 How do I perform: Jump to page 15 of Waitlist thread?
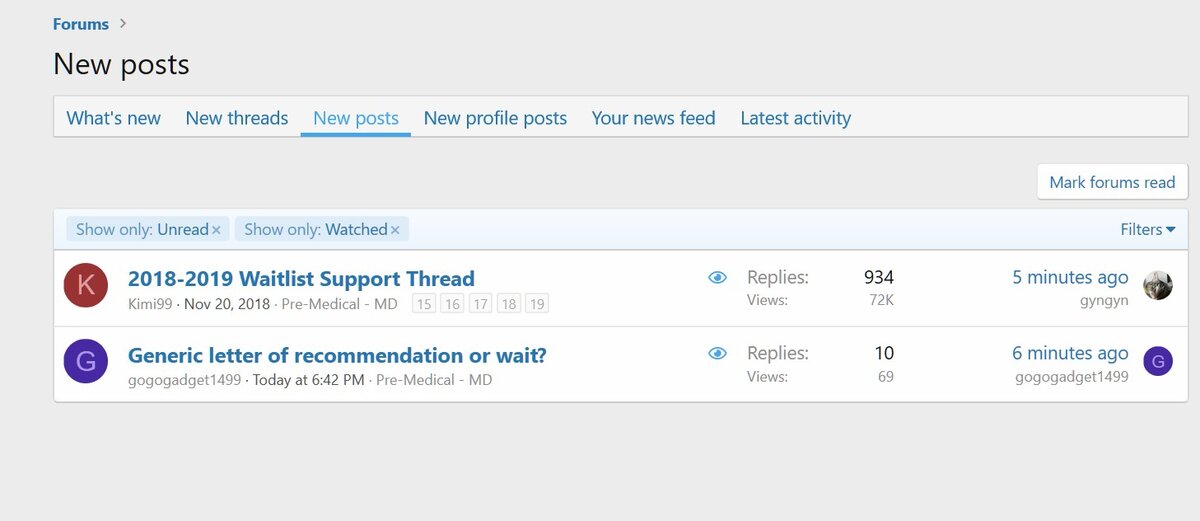click(423, 304)
